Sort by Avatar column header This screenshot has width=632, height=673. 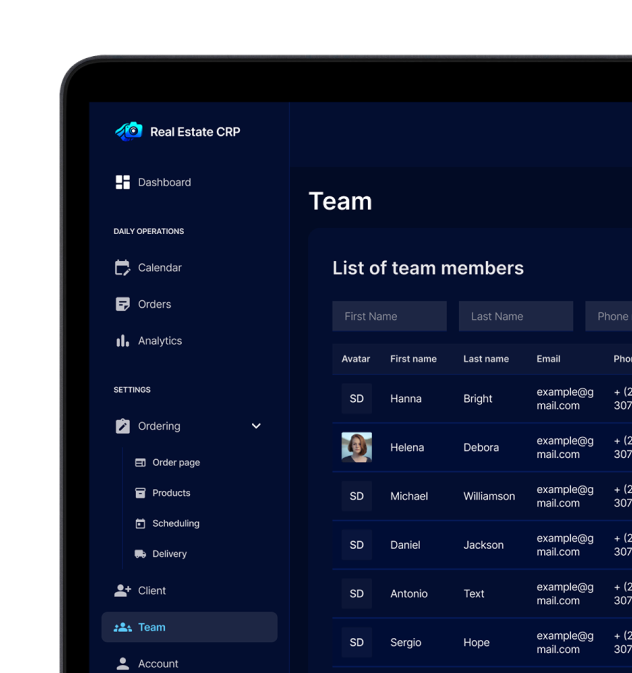[356, 359]
